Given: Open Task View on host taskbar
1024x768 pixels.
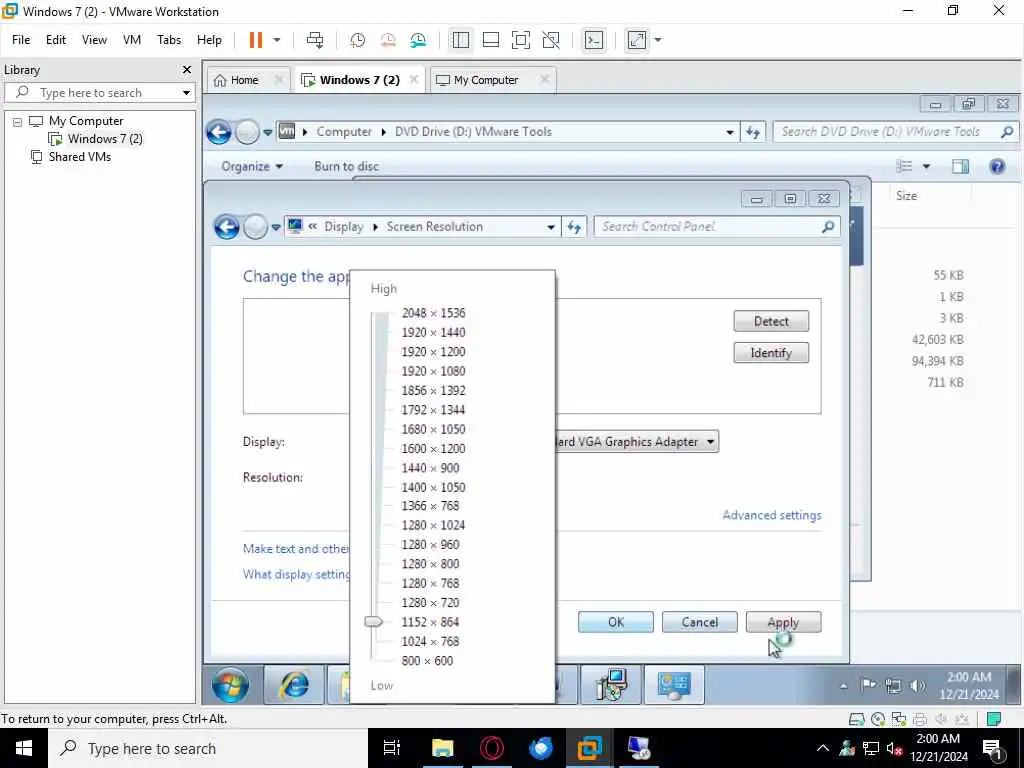Looking at the screenshot, I should (x=391, y=748).
